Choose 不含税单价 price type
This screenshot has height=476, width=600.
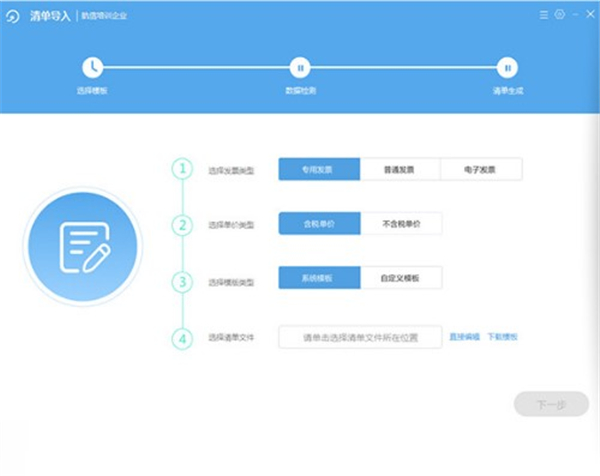pyautogui.click(x=400, y=225)
